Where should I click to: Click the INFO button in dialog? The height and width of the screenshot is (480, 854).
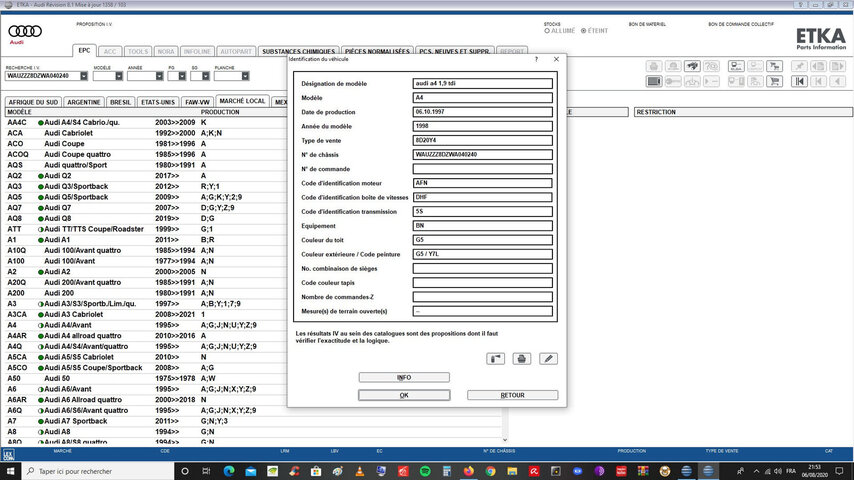point(404,377)
